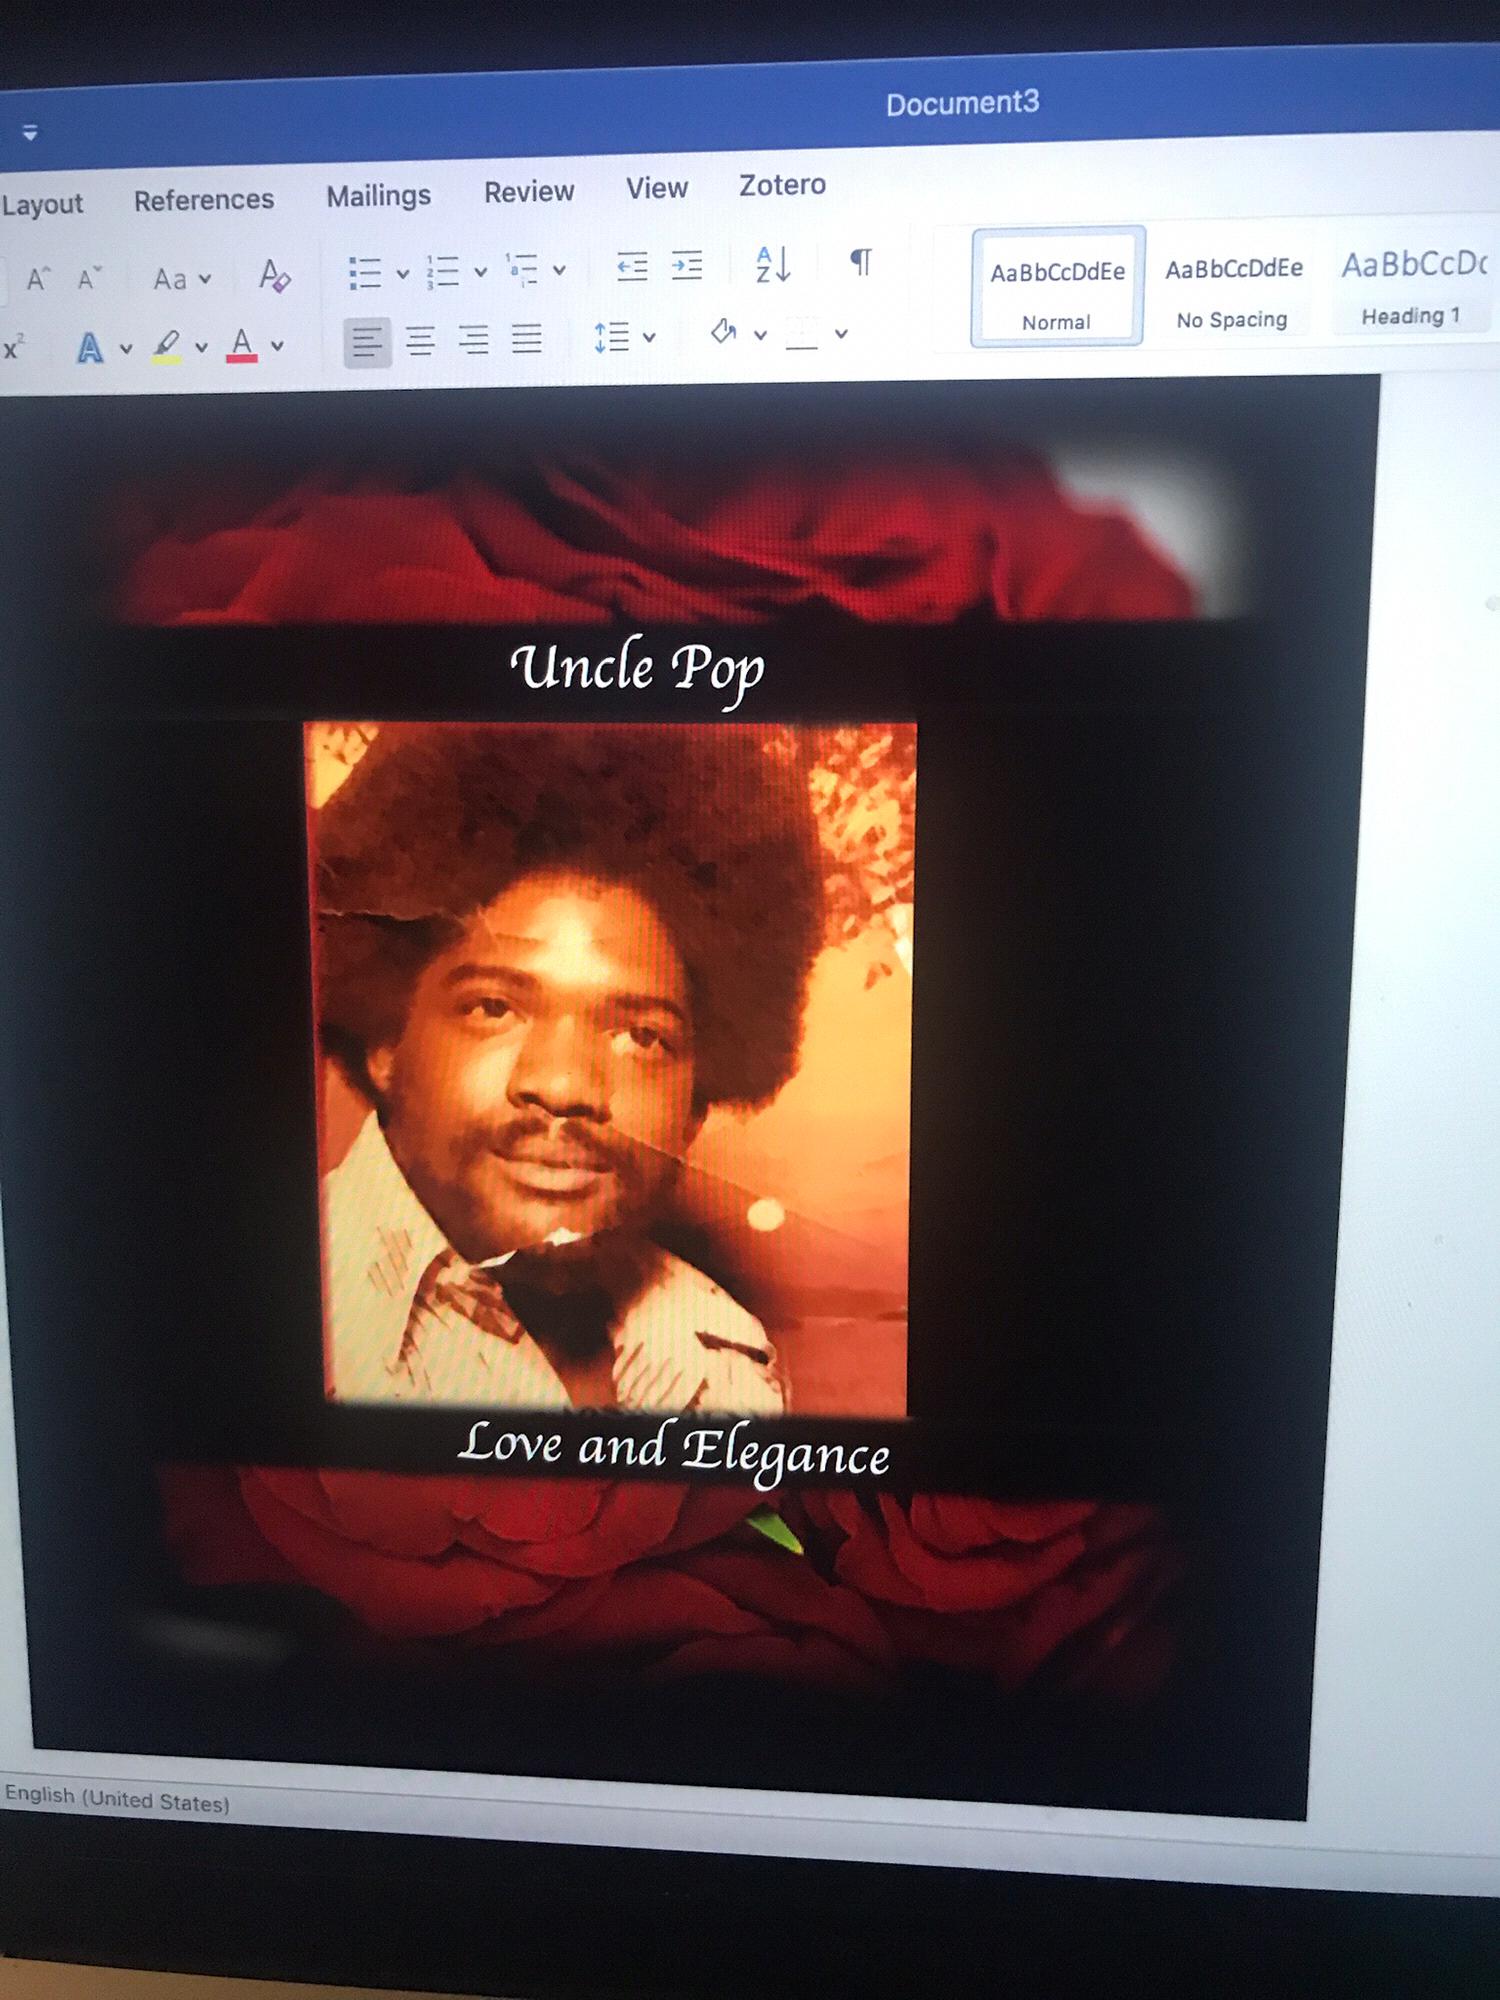Select the Uncle Pop portrait image
Screen dimensions: 1500x2000
pyautogui.click(x=613, y=1067)
